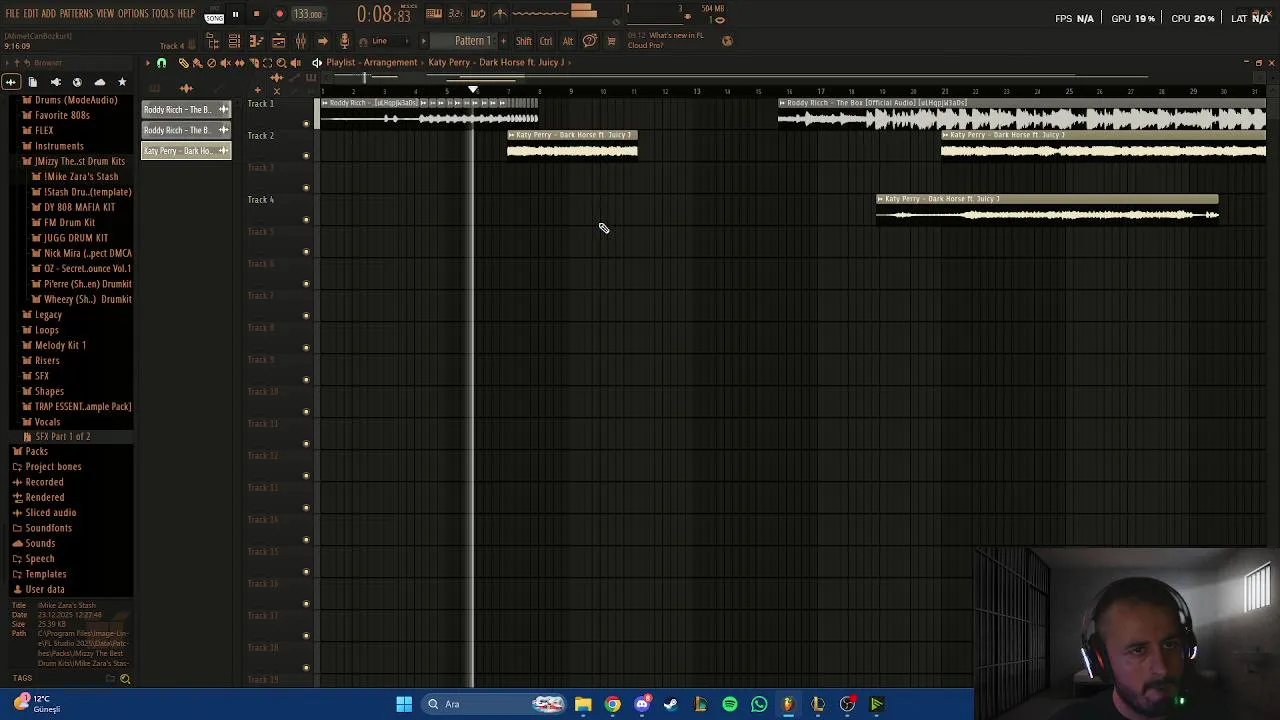Open browser 'all' tab icon

point(10,82)
